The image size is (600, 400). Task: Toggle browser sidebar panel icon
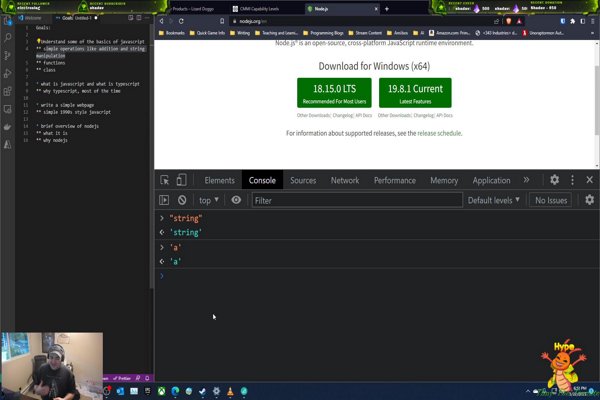(x=582, y=21)
